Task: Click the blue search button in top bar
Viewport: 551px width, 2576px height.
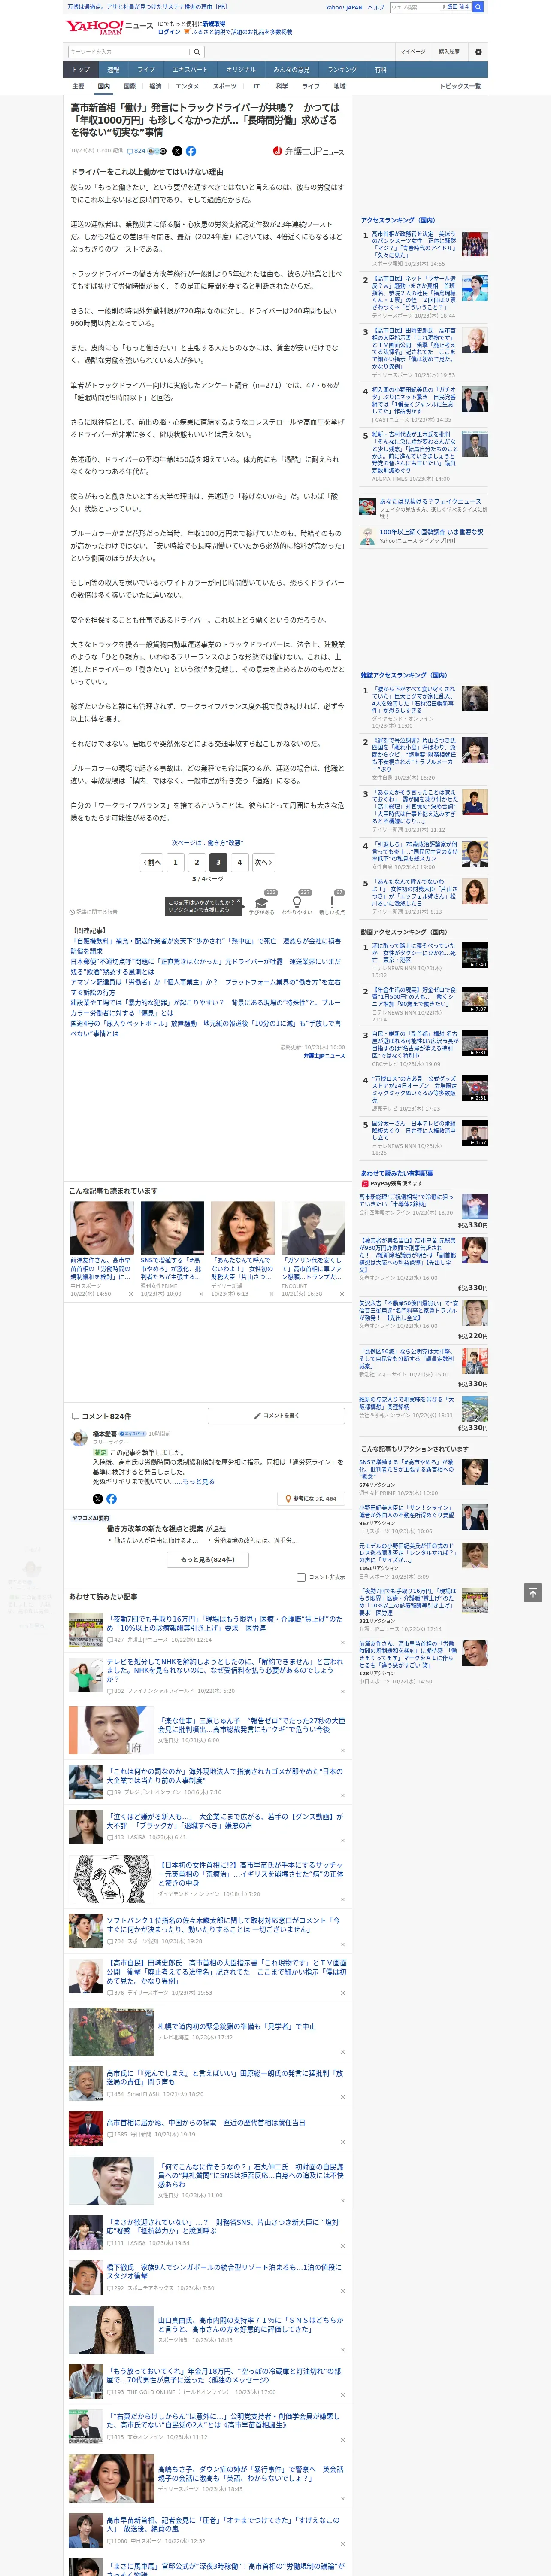Action: point(478,7)
